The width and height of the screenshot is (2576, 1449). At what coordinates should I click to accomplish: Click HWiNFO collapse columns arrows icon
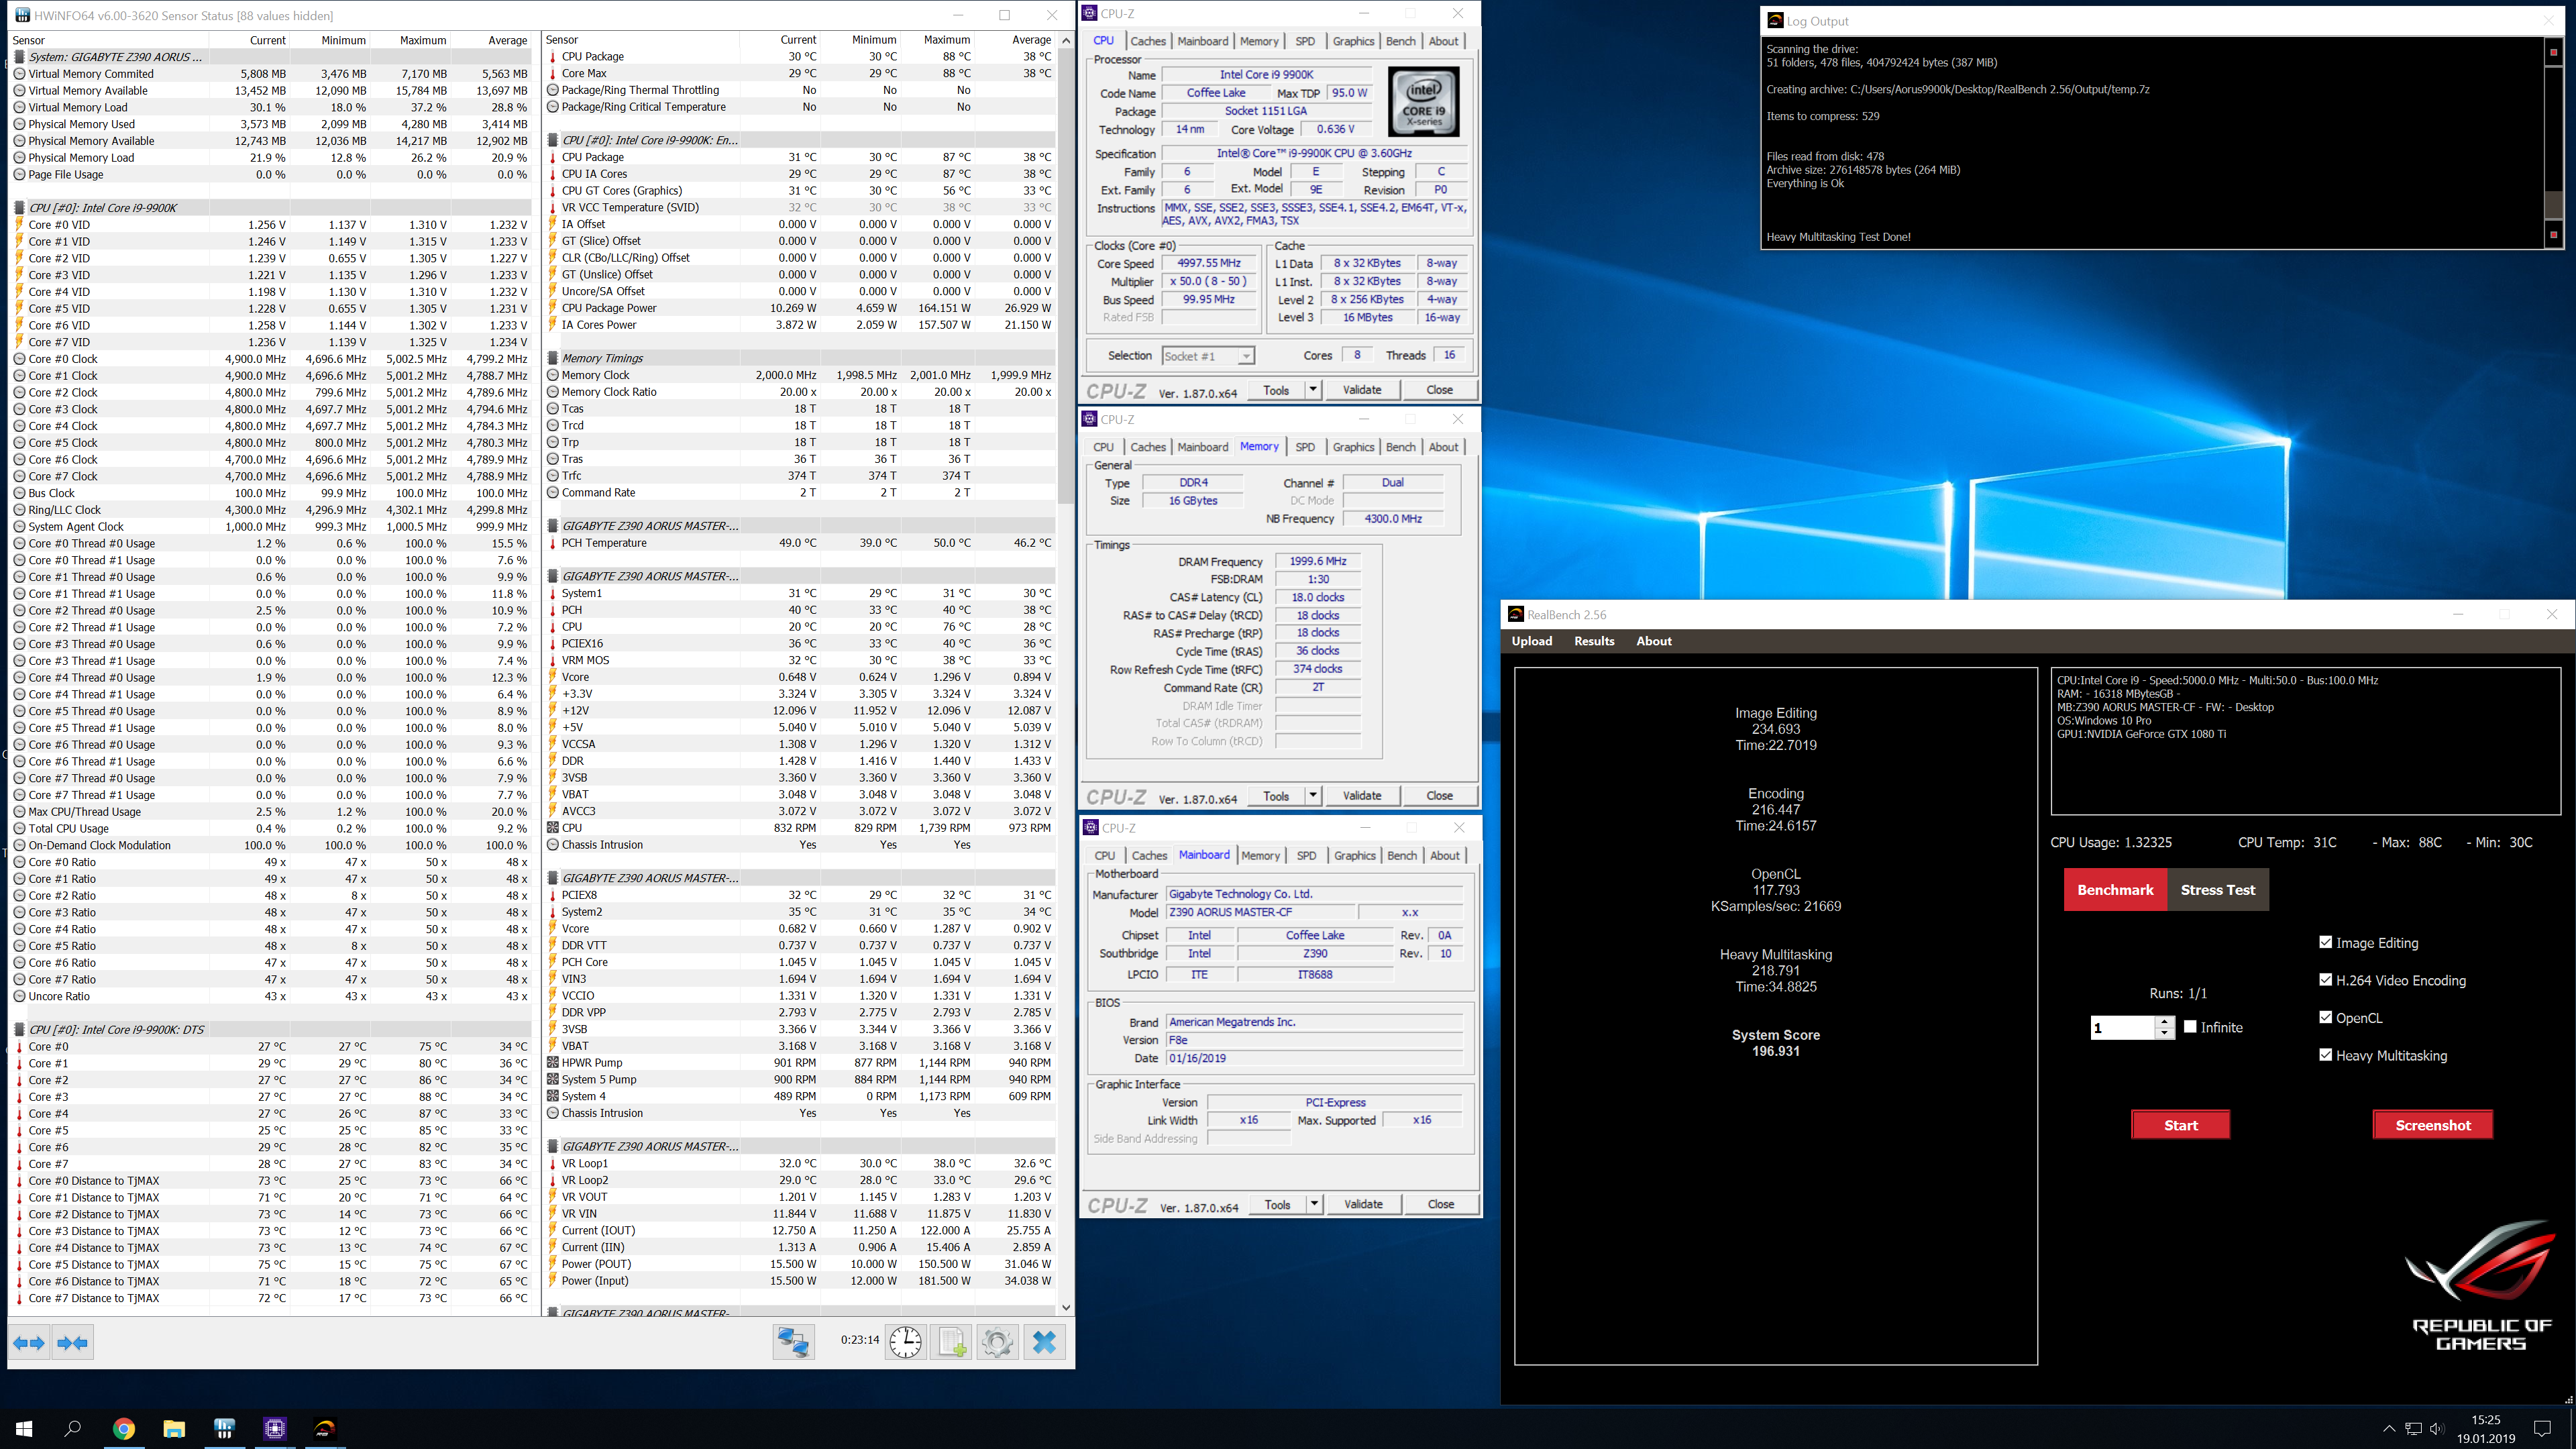tap(72, 1342)
